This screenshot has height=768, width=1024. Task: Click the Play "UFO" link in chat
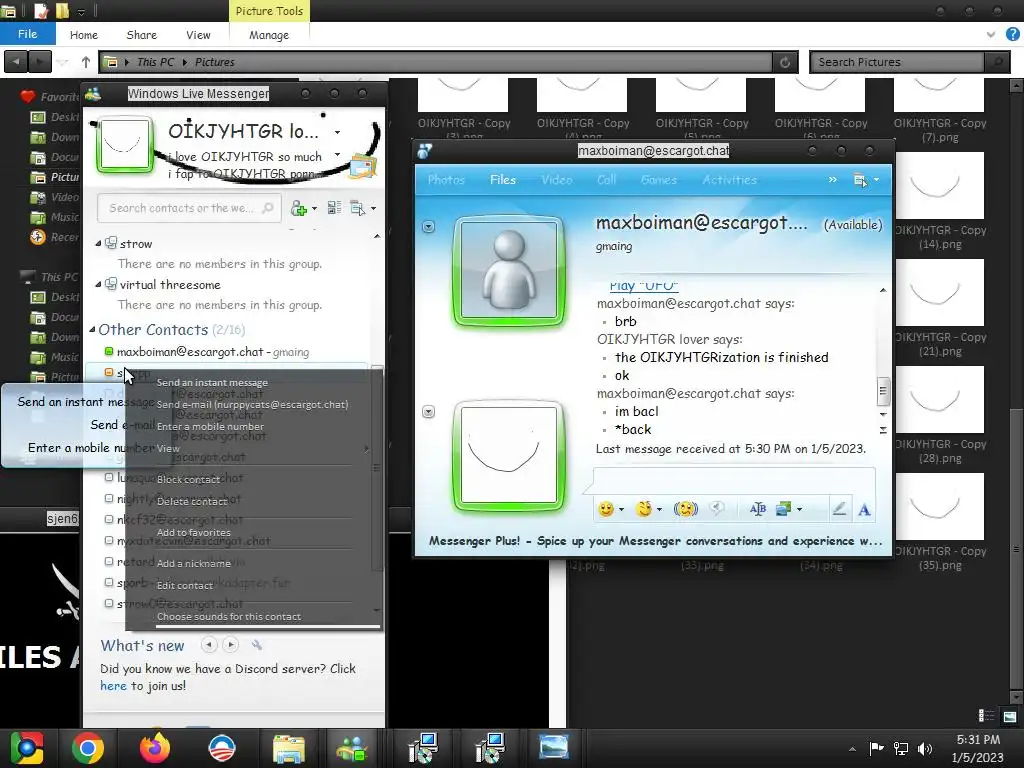point(644,286)
